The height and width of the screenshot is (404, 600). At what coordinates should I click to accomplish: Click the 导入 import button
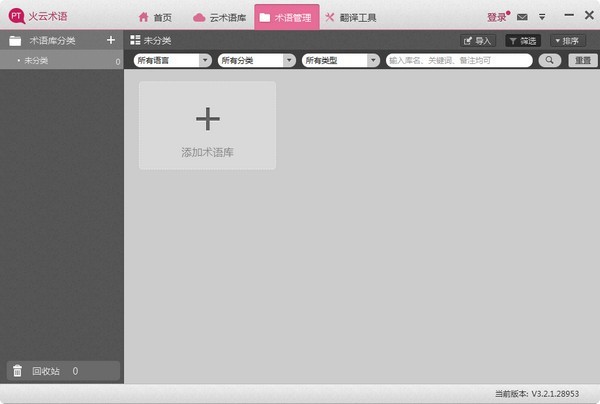click(478, 41)
